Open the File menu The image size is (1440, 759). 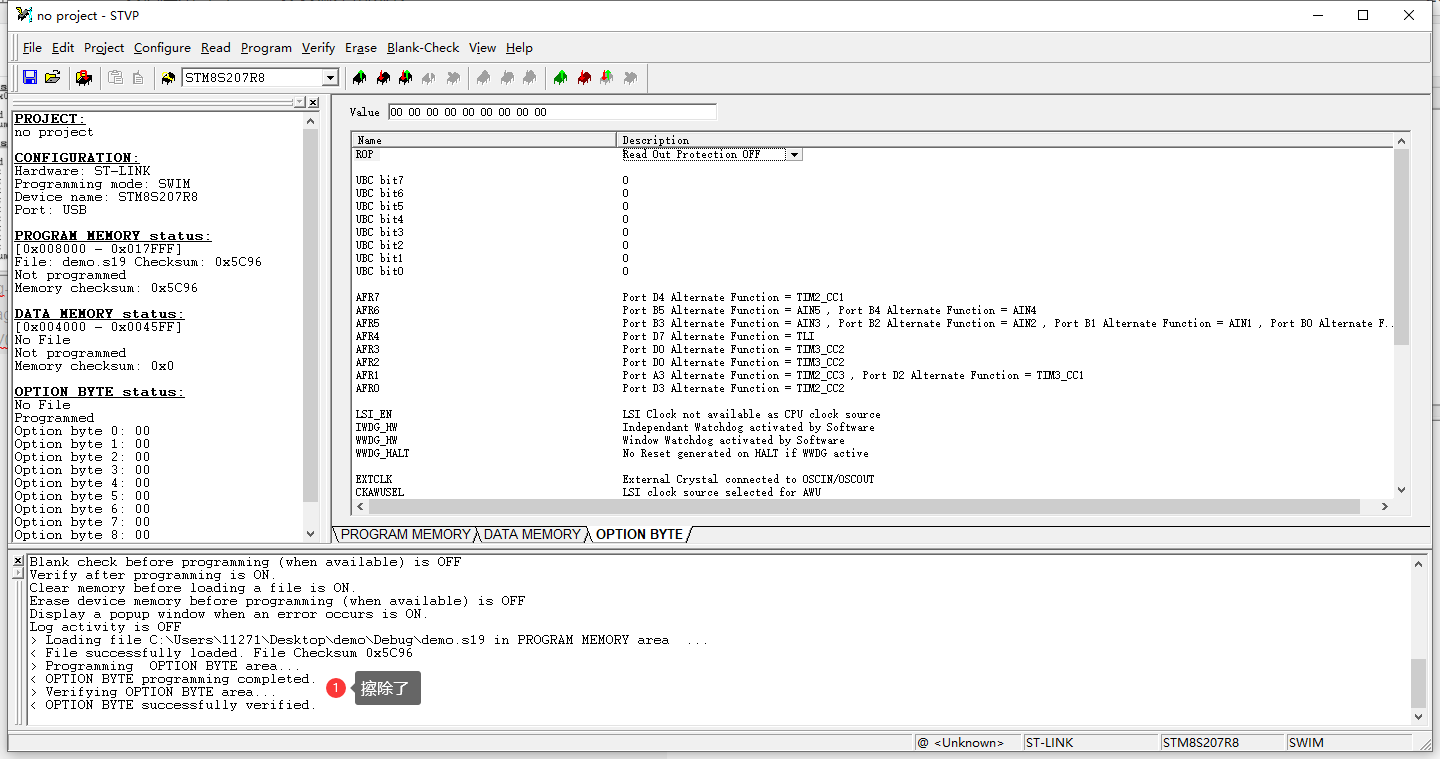click(x=32, y=48)
